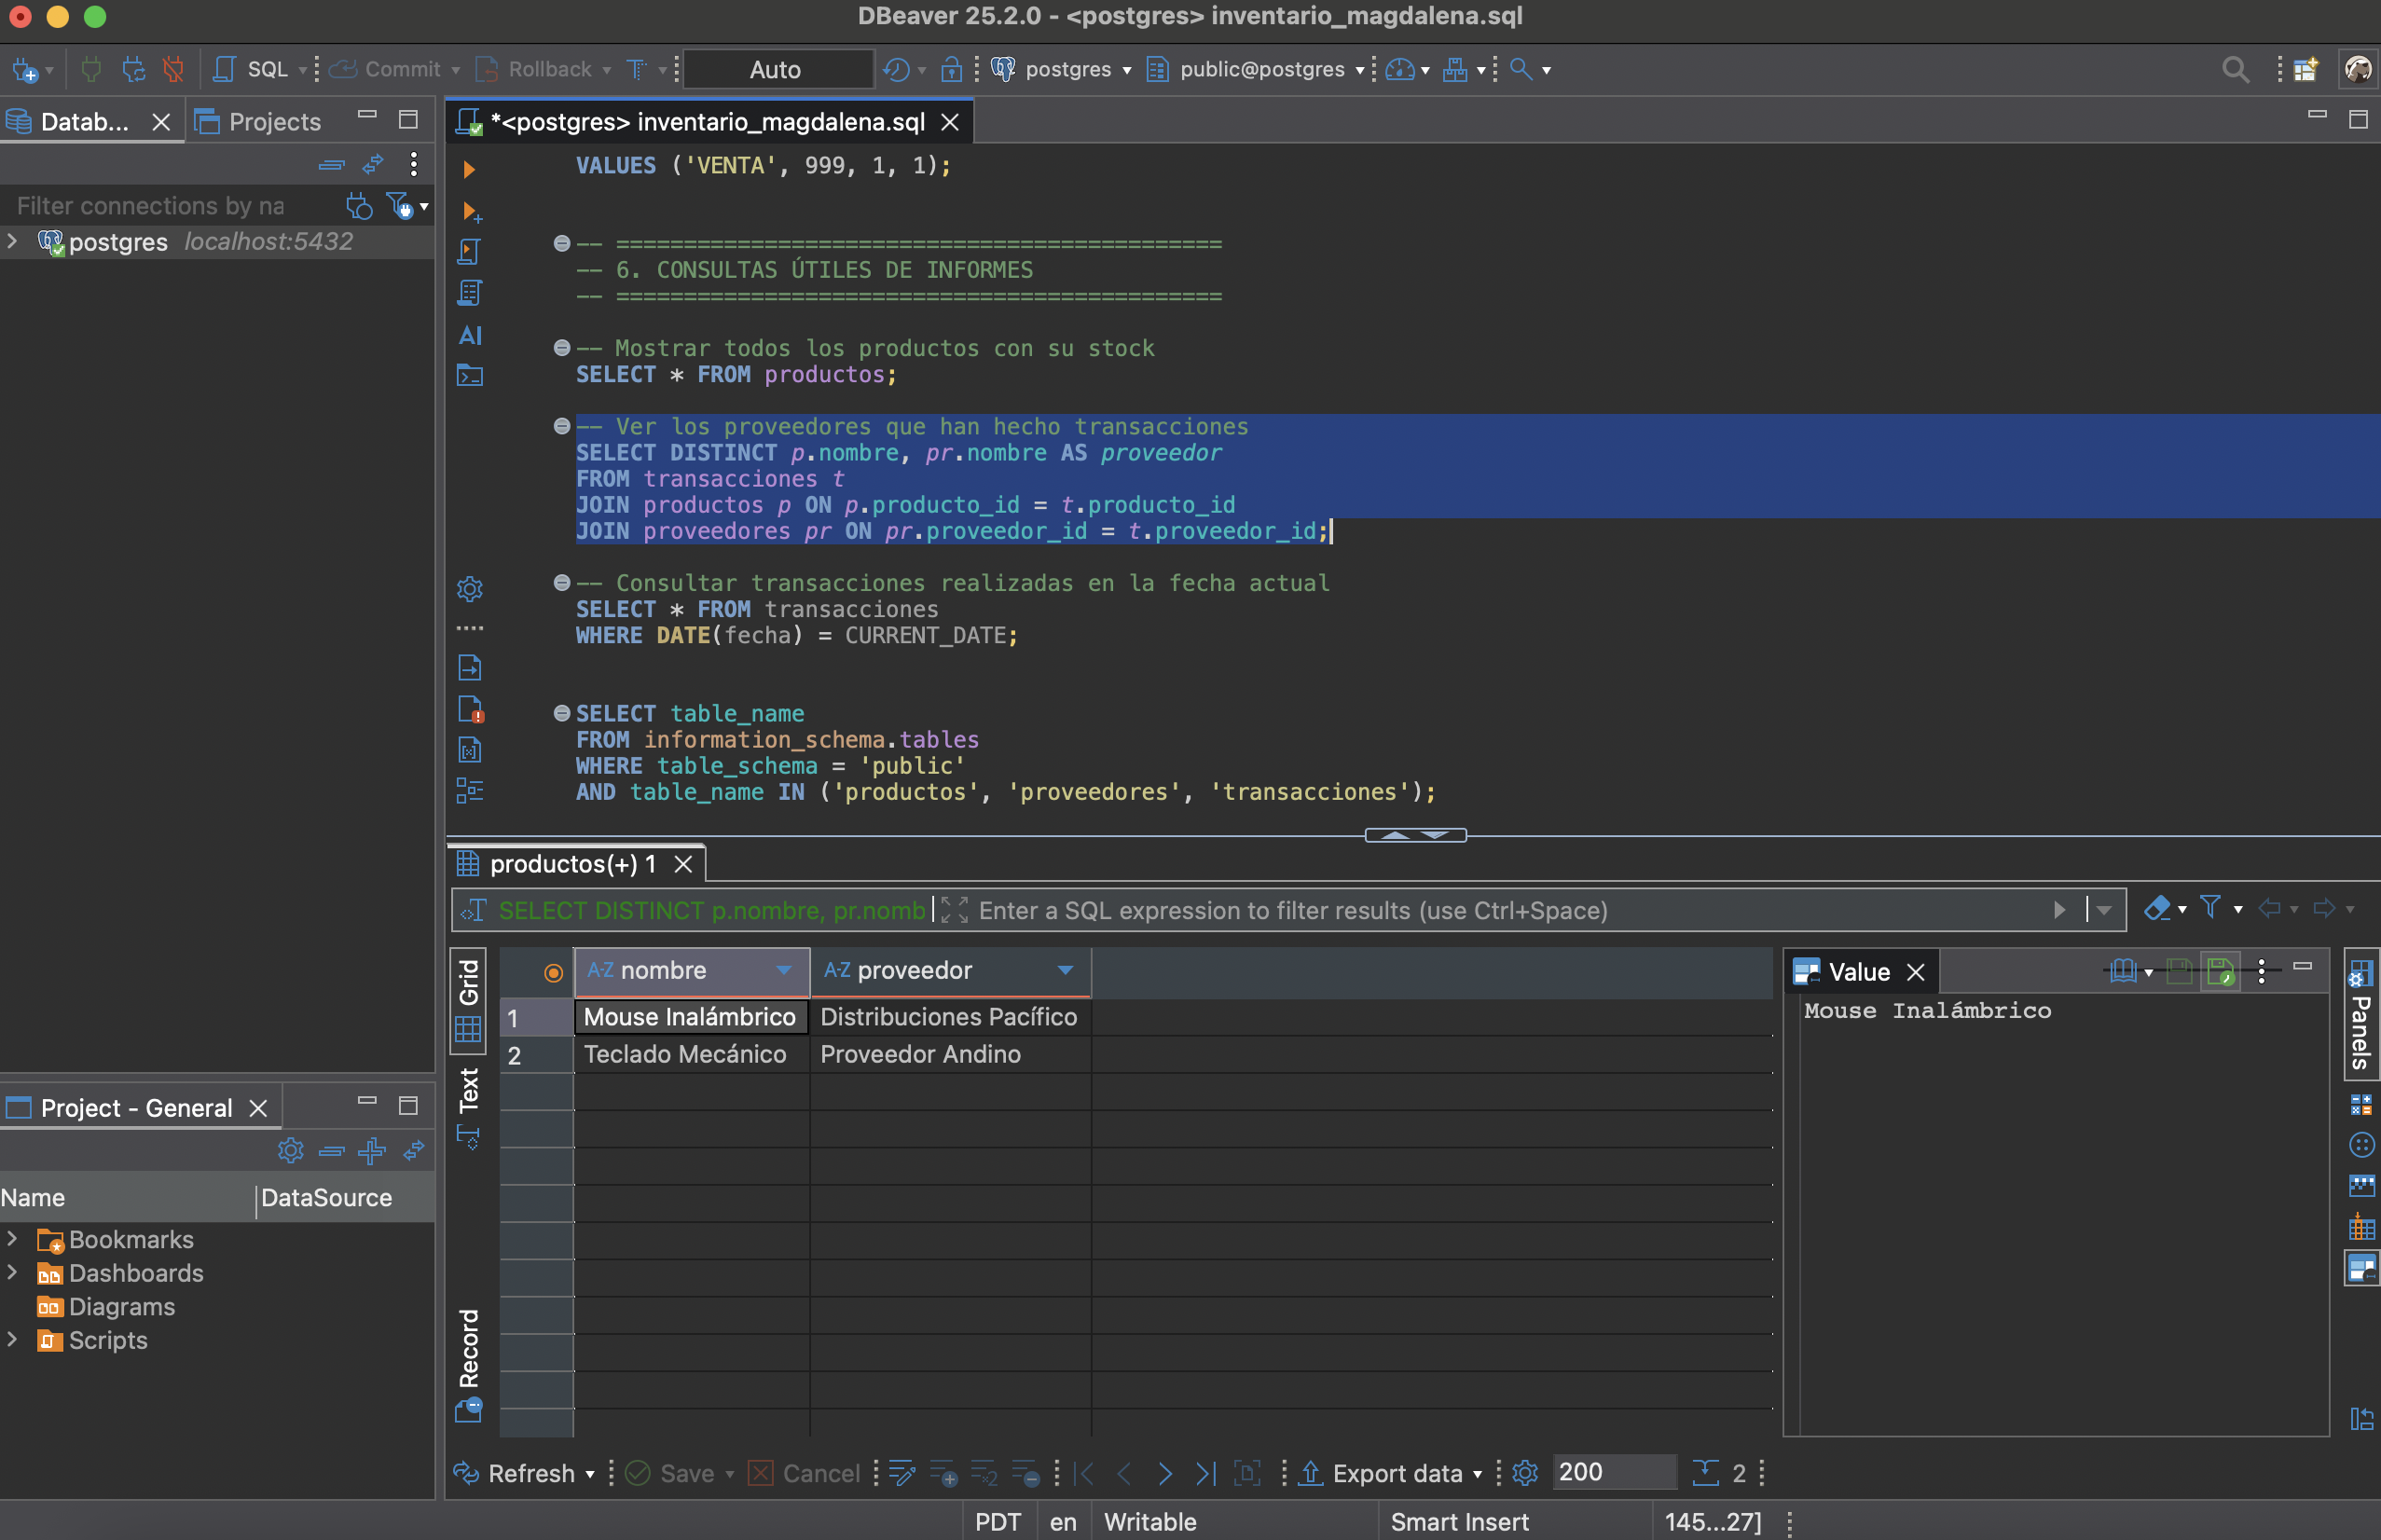Image resolution: width=2381 pixels, height=1540 pixels.
Task: Open the public@postgres schema selector
Action: tap(1254, 69)
